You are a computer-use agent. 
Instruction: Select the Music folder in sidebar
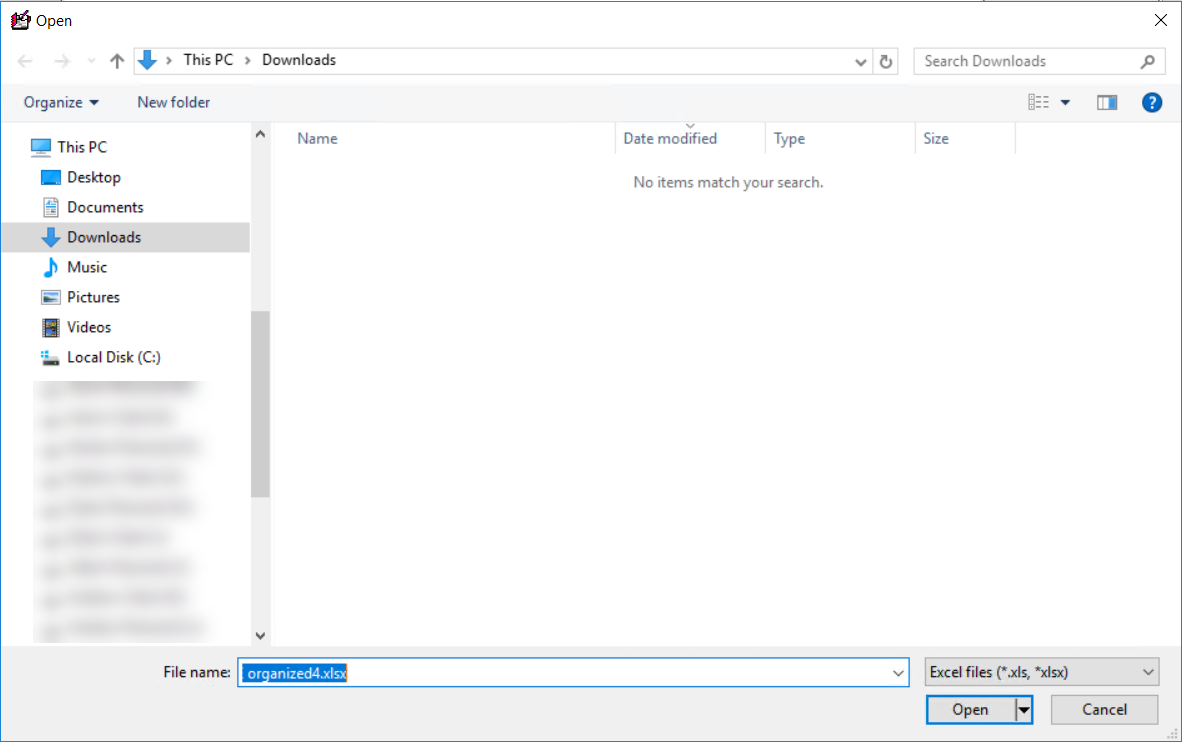pyautogui.click(x=87, y=267)
